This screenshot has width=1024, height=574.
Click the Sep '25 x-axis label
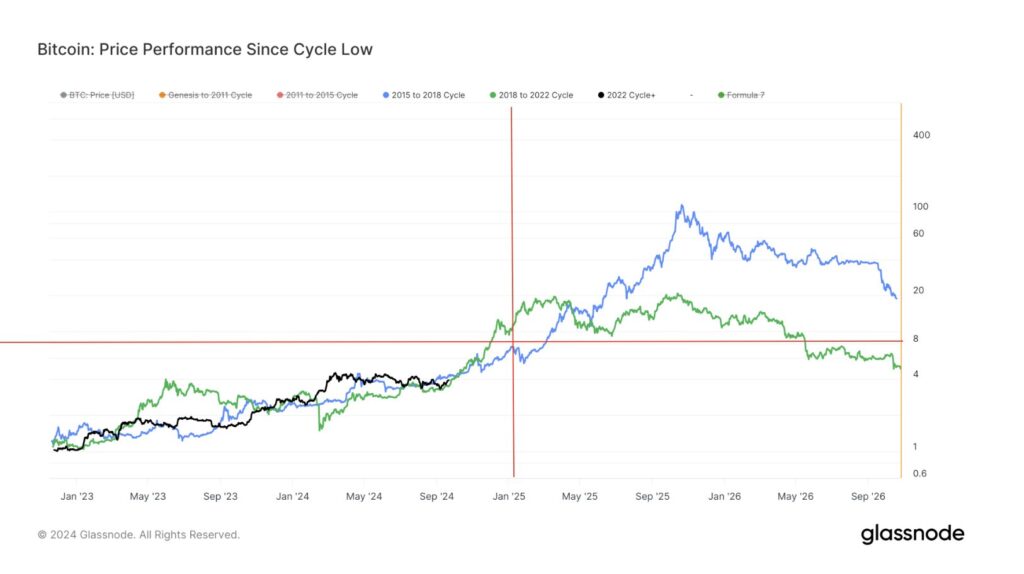click(652, 496)
